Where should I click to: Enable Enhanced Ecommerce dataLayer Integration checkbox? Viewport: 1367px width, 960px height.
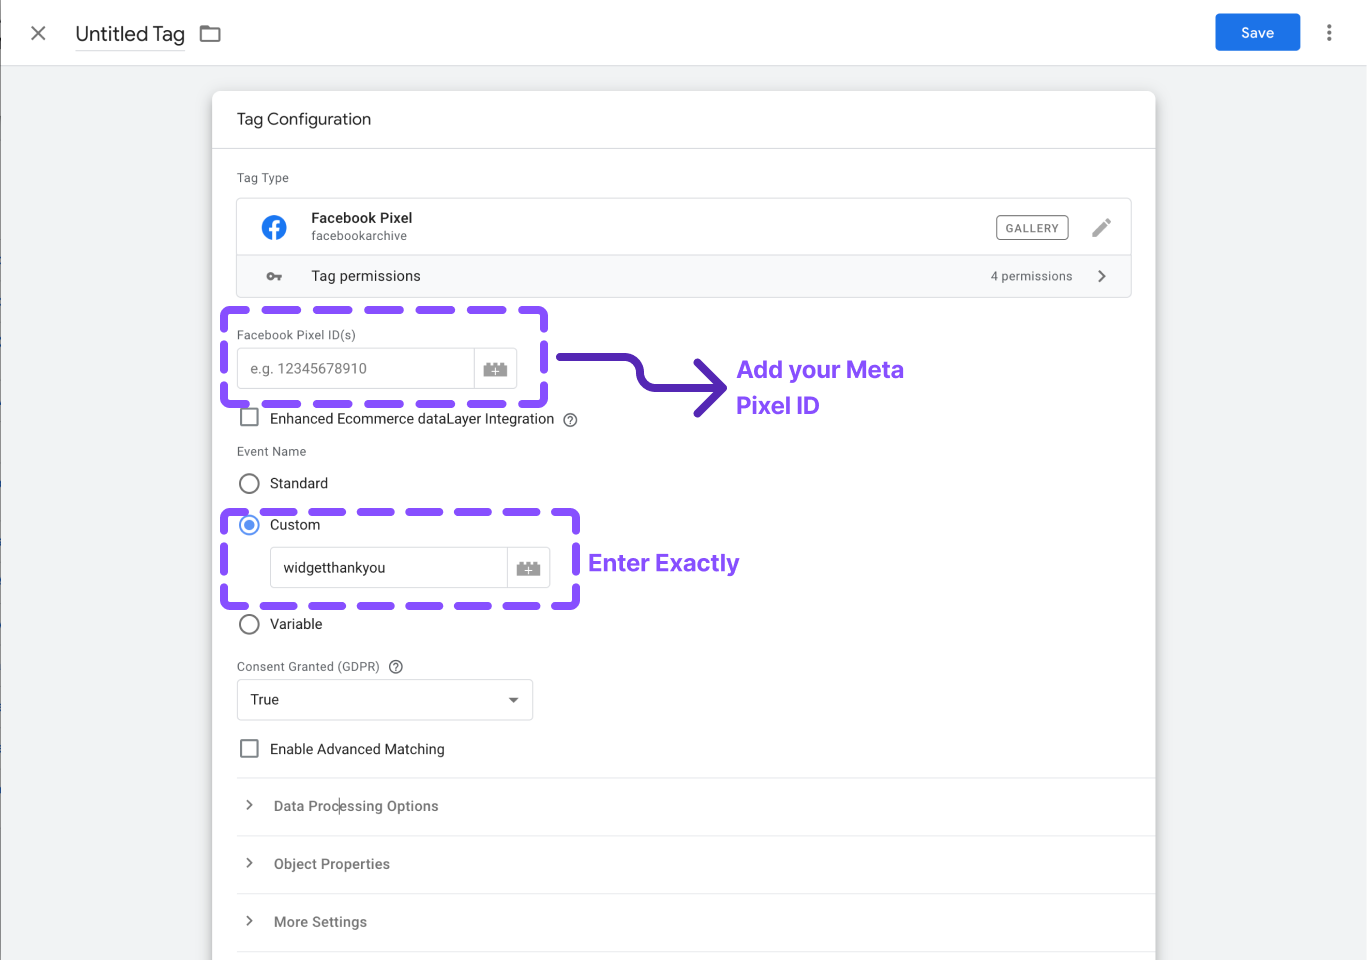(250, 418)
